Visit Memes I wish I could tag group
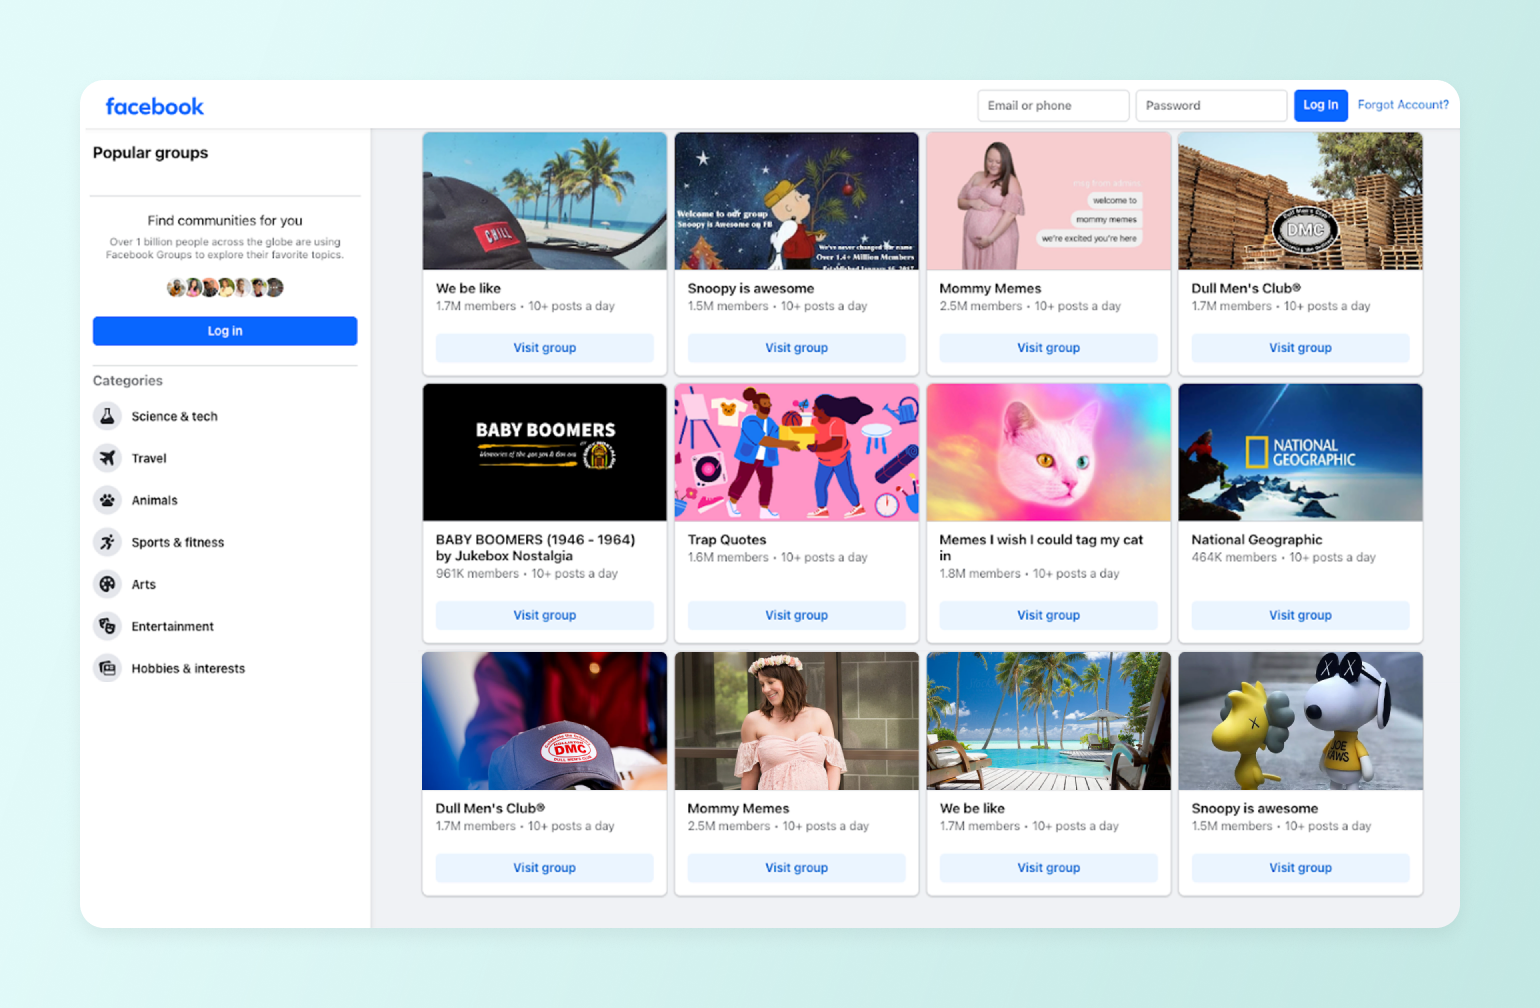 tap(1049, 615)
